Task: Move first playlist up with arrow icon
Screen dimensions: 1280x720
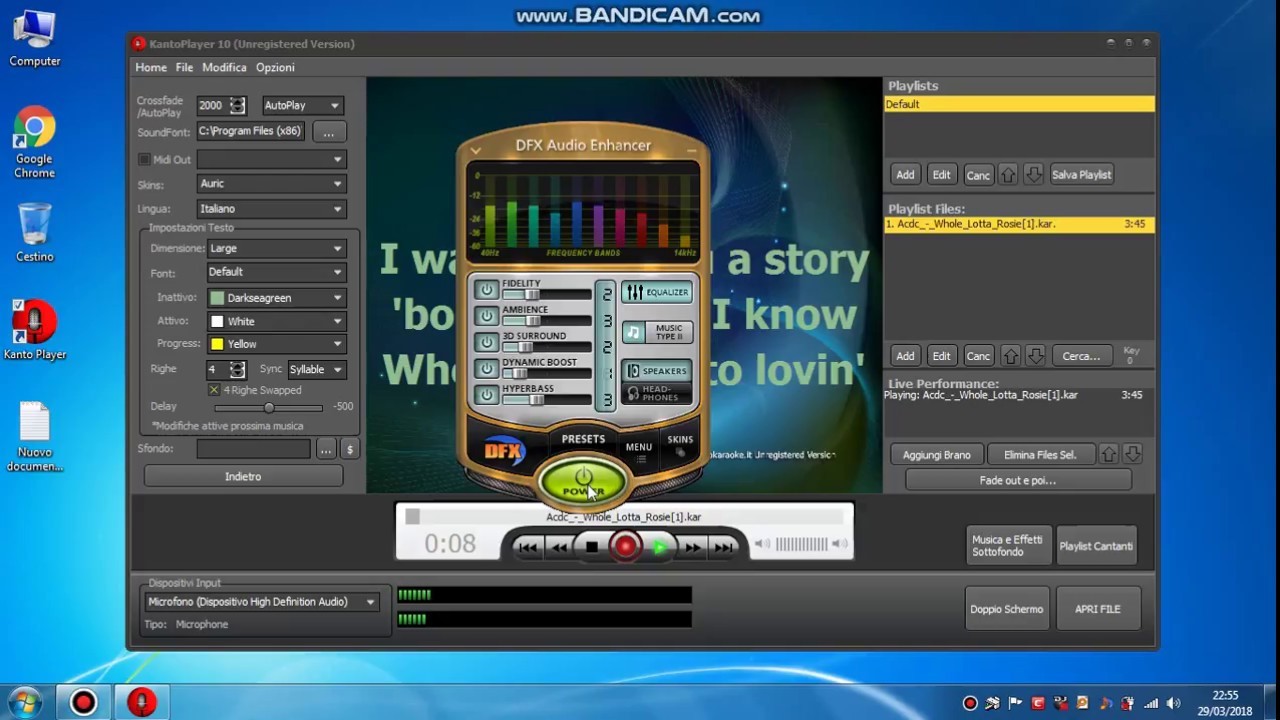Action: click(1008, 175)
